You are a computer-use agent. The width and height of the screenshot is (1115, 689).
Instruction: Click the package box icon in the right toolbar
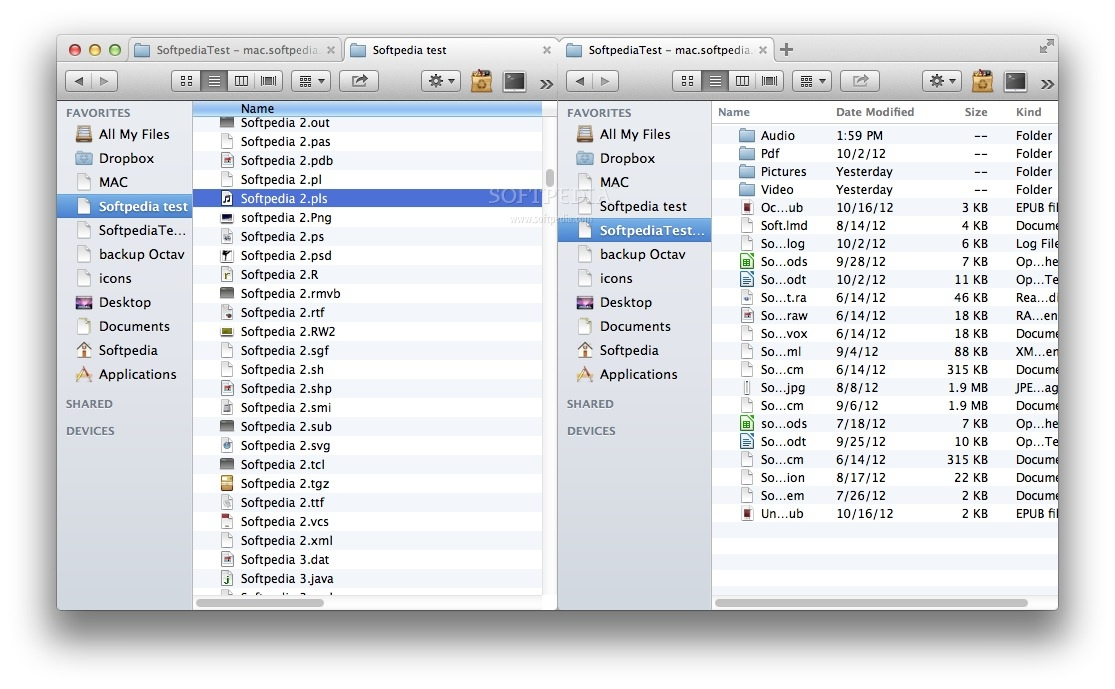(x=982, y=81)
